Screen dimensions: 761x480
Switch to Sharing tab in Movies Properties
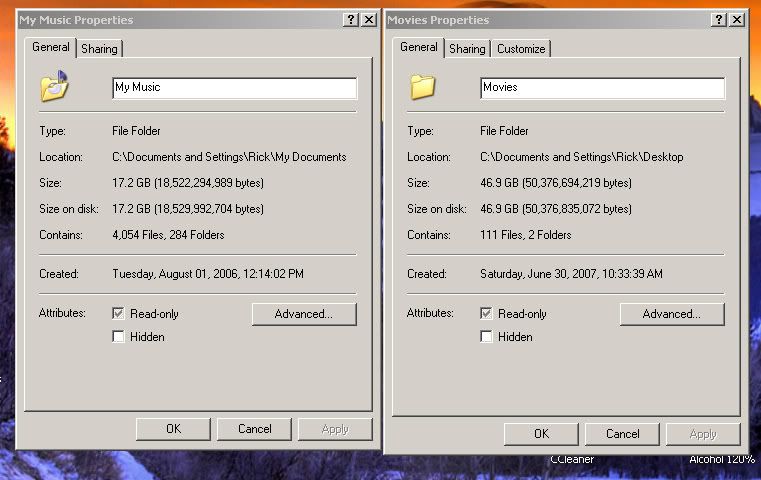467,49
